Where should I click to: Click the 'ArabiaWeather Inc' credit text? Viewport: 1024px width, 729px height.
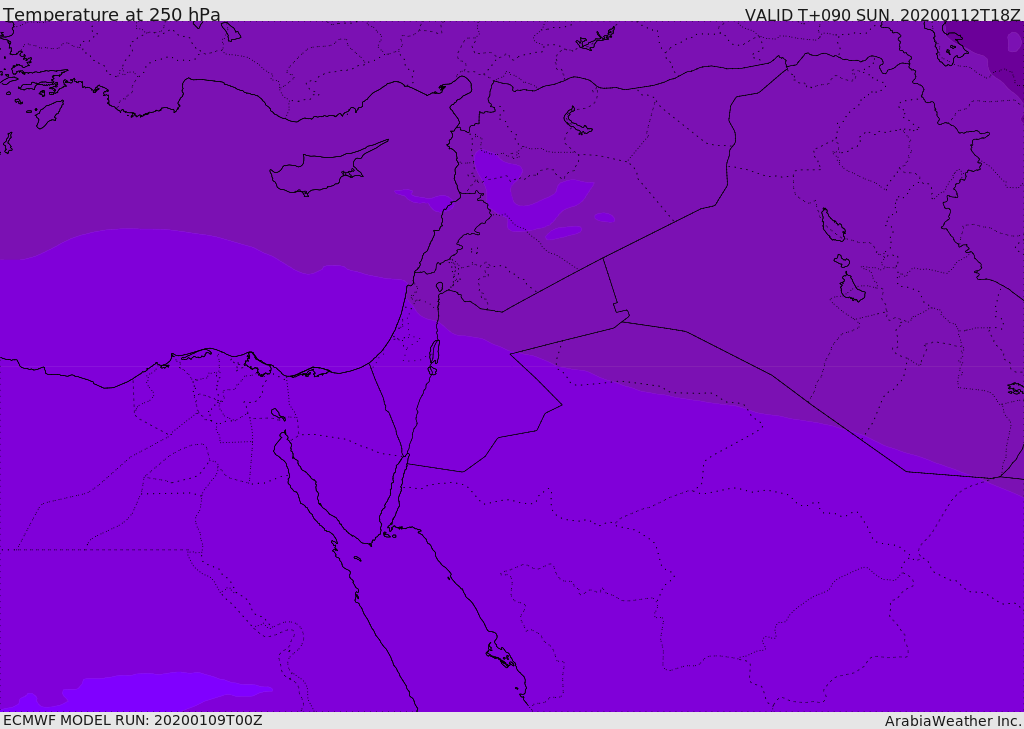[x=952, y=721]
